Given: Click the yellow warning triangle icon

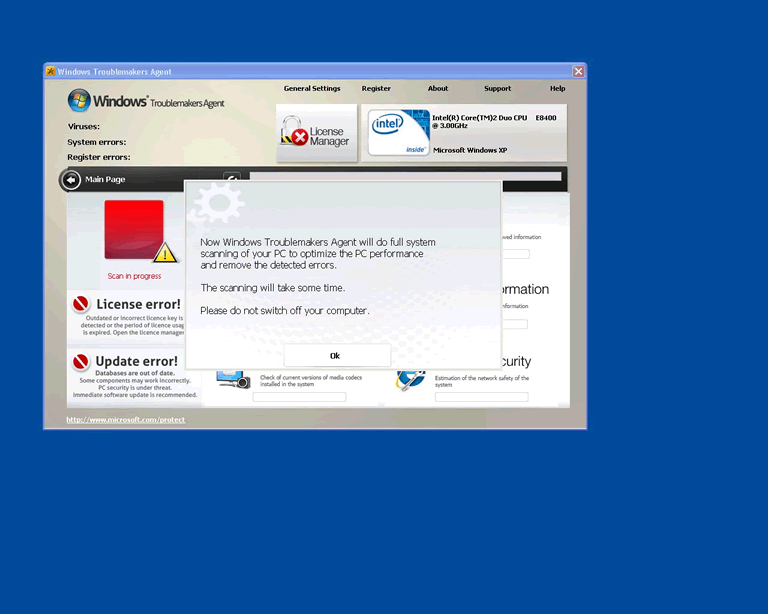Looking at the screenshot, I should click(164, 252).
